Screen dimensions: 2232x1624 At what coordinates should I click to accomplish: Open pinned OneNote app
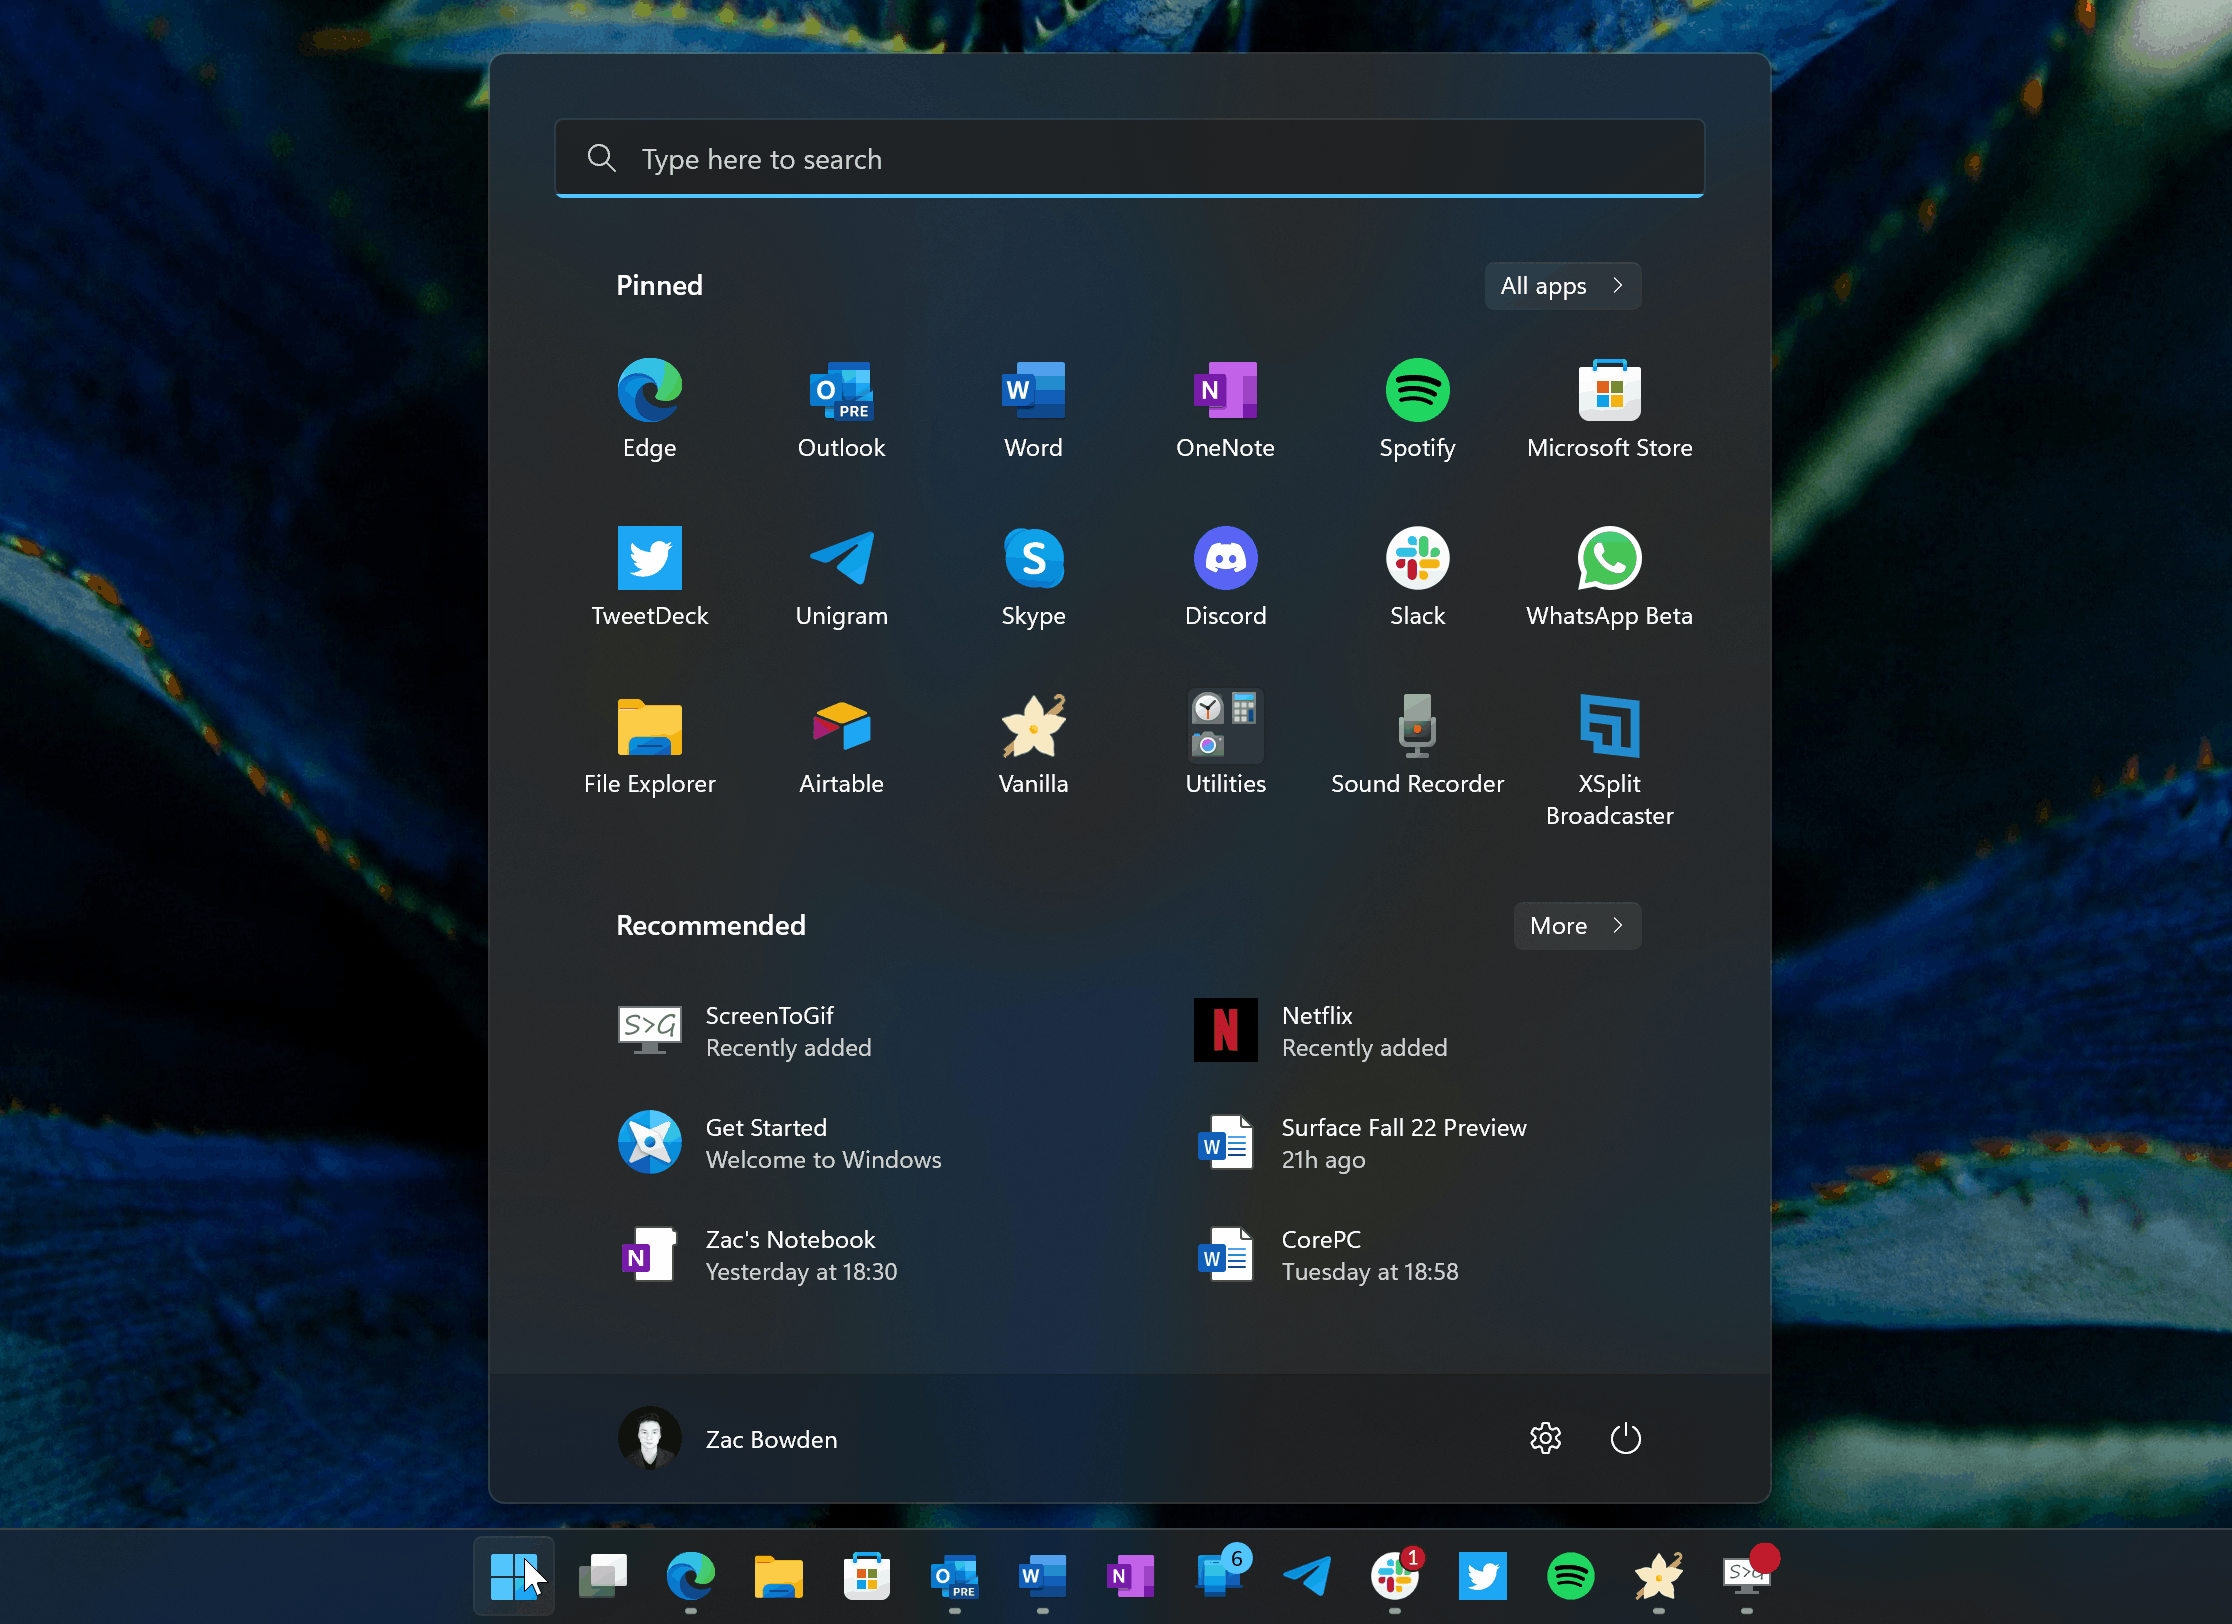click(1226, 409)
